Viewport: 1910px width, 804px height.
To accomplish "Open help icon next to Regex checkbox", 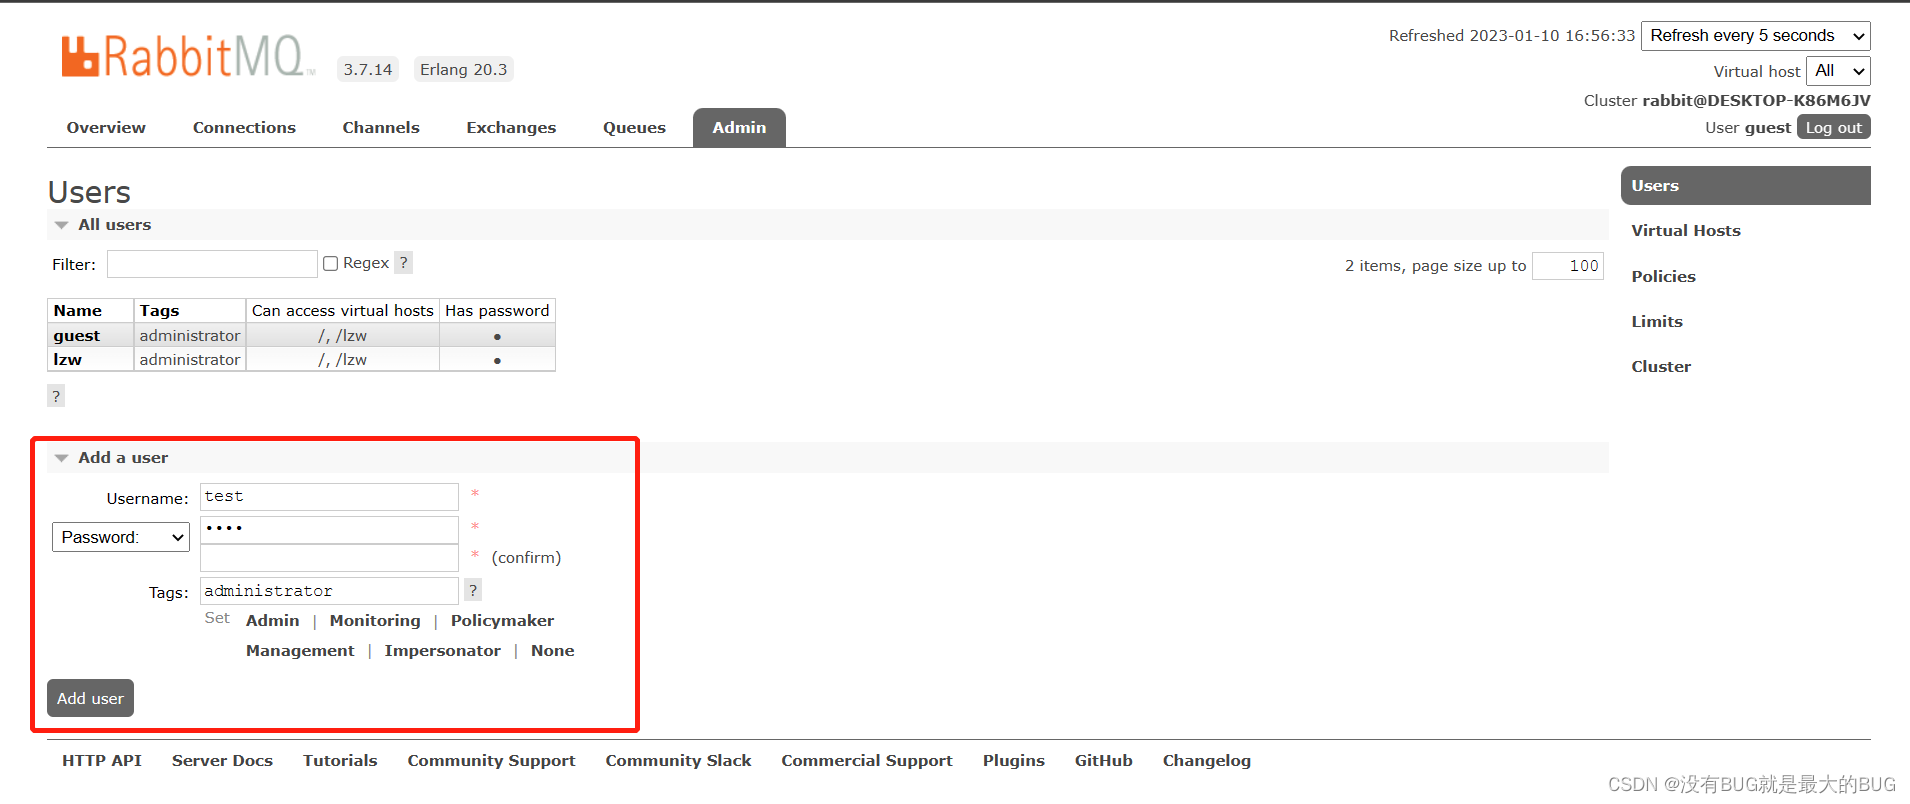I will click(x=403, y=263).
